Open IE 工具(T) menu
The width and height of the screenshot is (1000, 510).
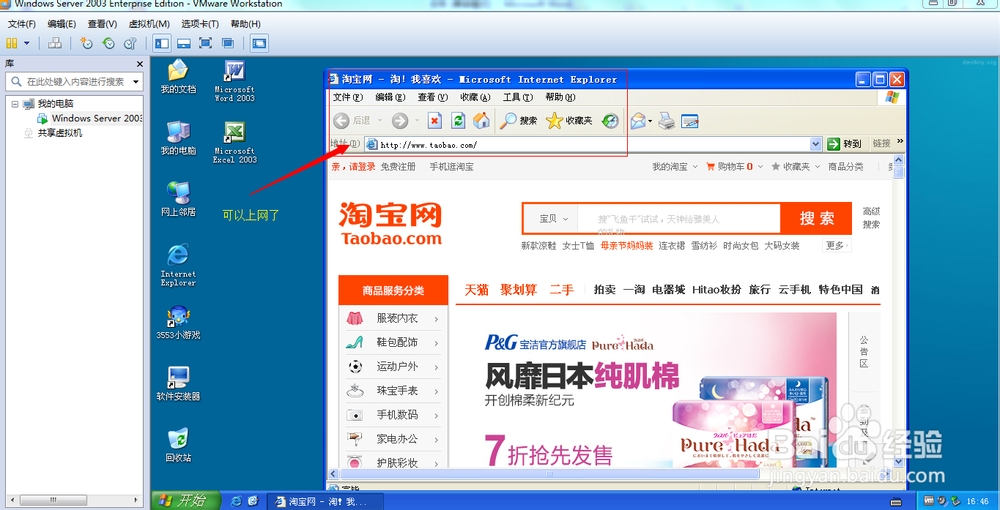click(x=517, y=98)
